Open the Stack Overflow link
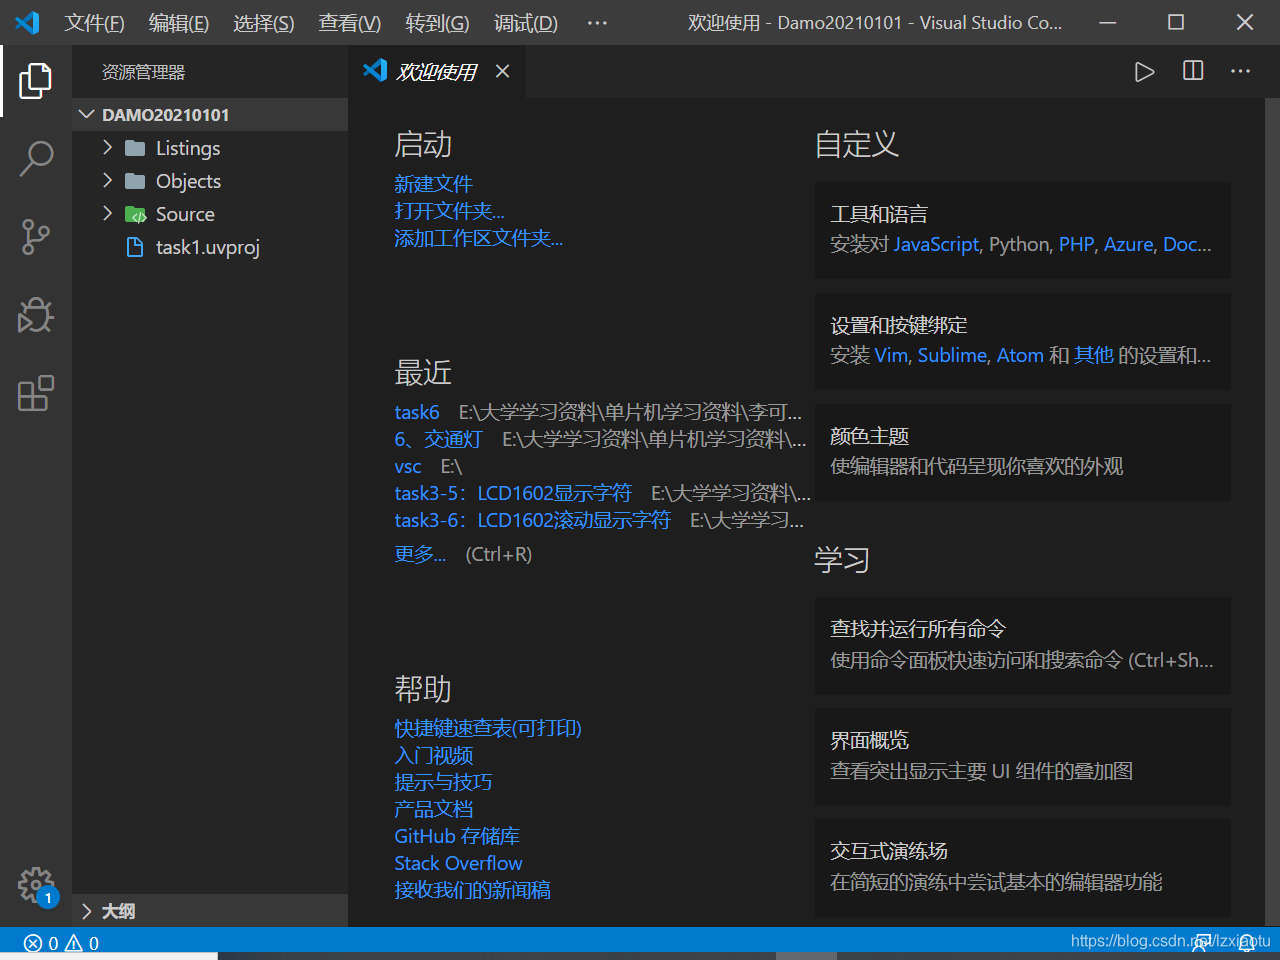Screen dimensions: 1280x960 pyautogui.click(x=458, y=863)
